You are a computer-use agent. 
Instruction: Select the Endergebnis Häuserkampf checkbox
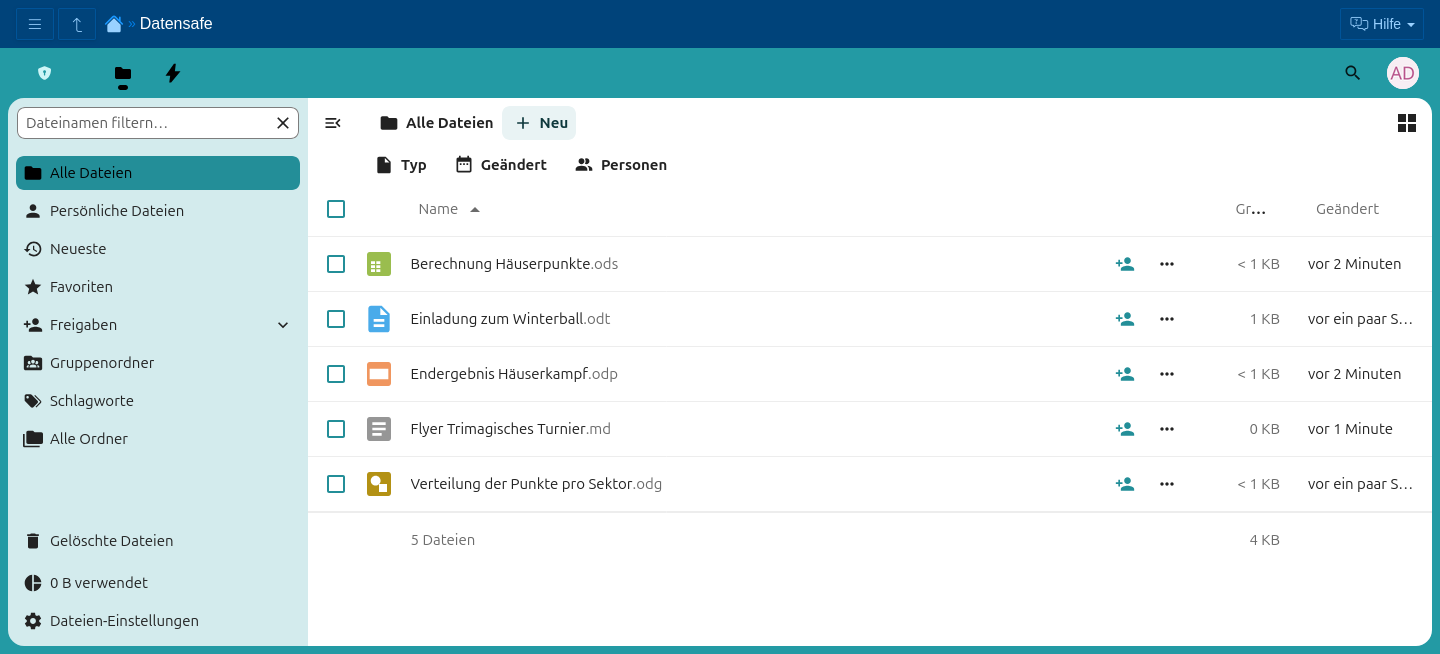click(x=336, y=374)
